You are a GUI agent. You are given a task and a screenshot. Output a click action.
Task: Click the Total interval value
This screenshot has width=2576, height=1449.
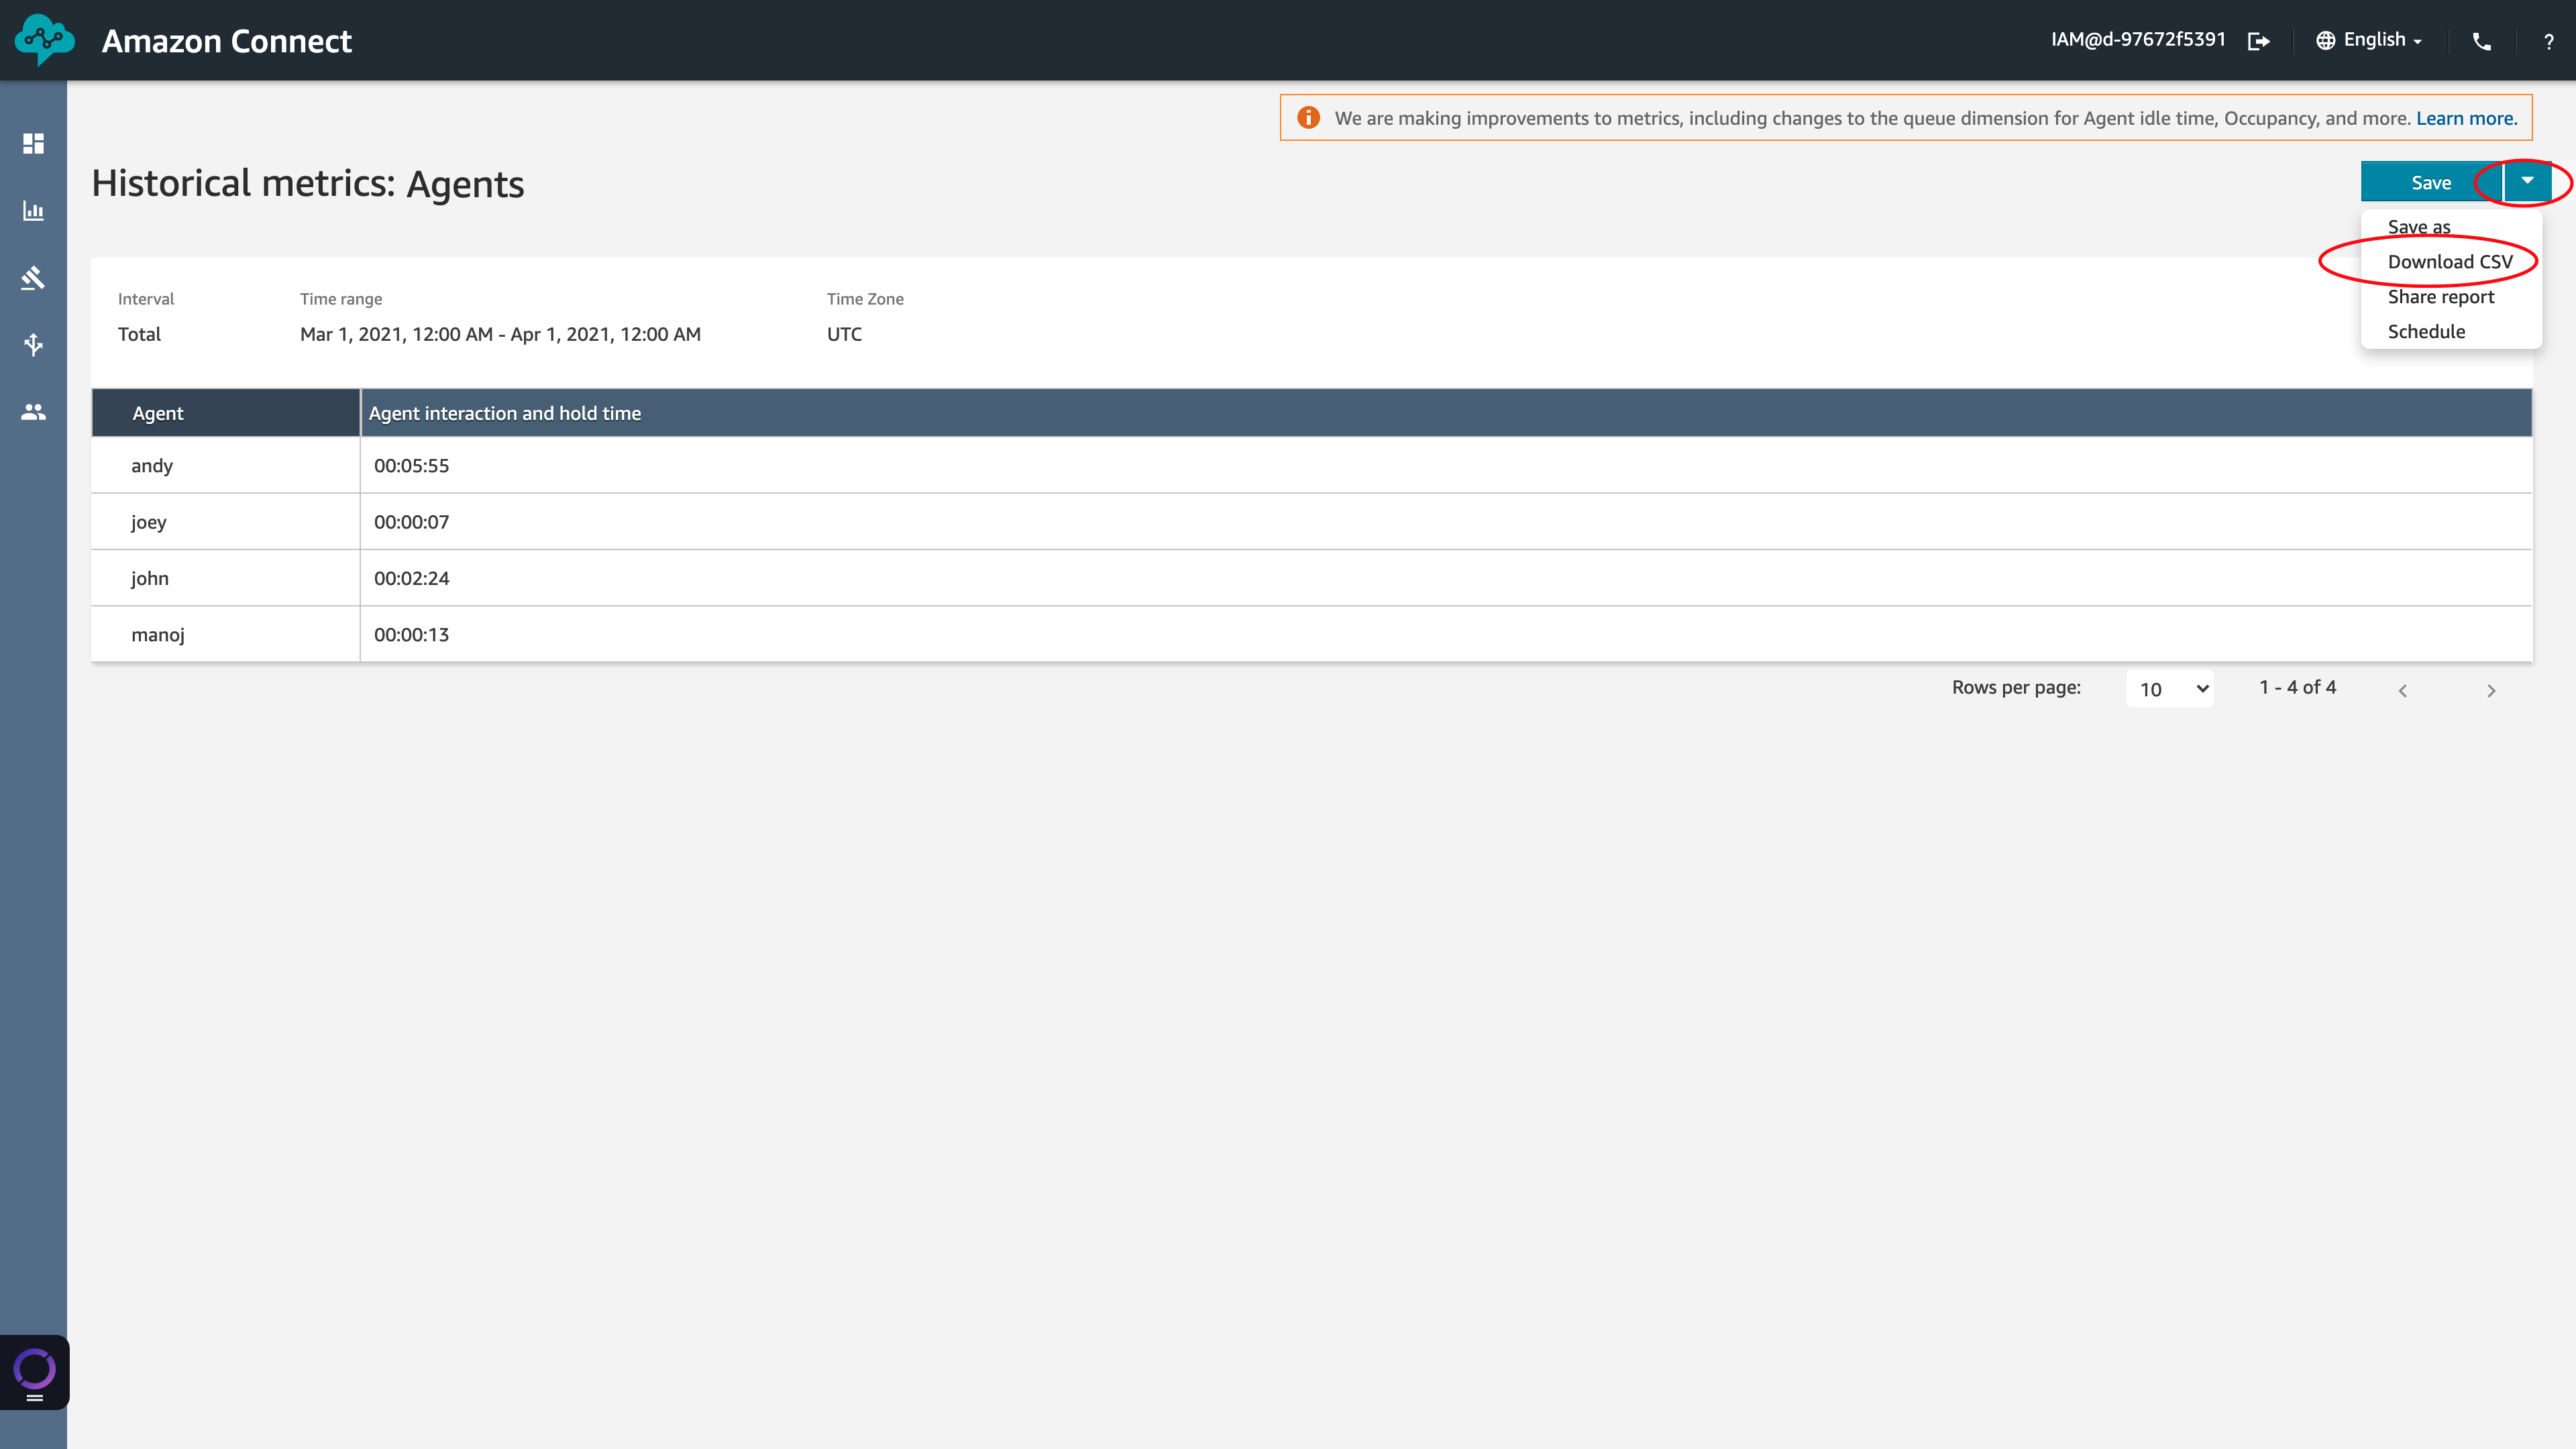click(139, 334)
